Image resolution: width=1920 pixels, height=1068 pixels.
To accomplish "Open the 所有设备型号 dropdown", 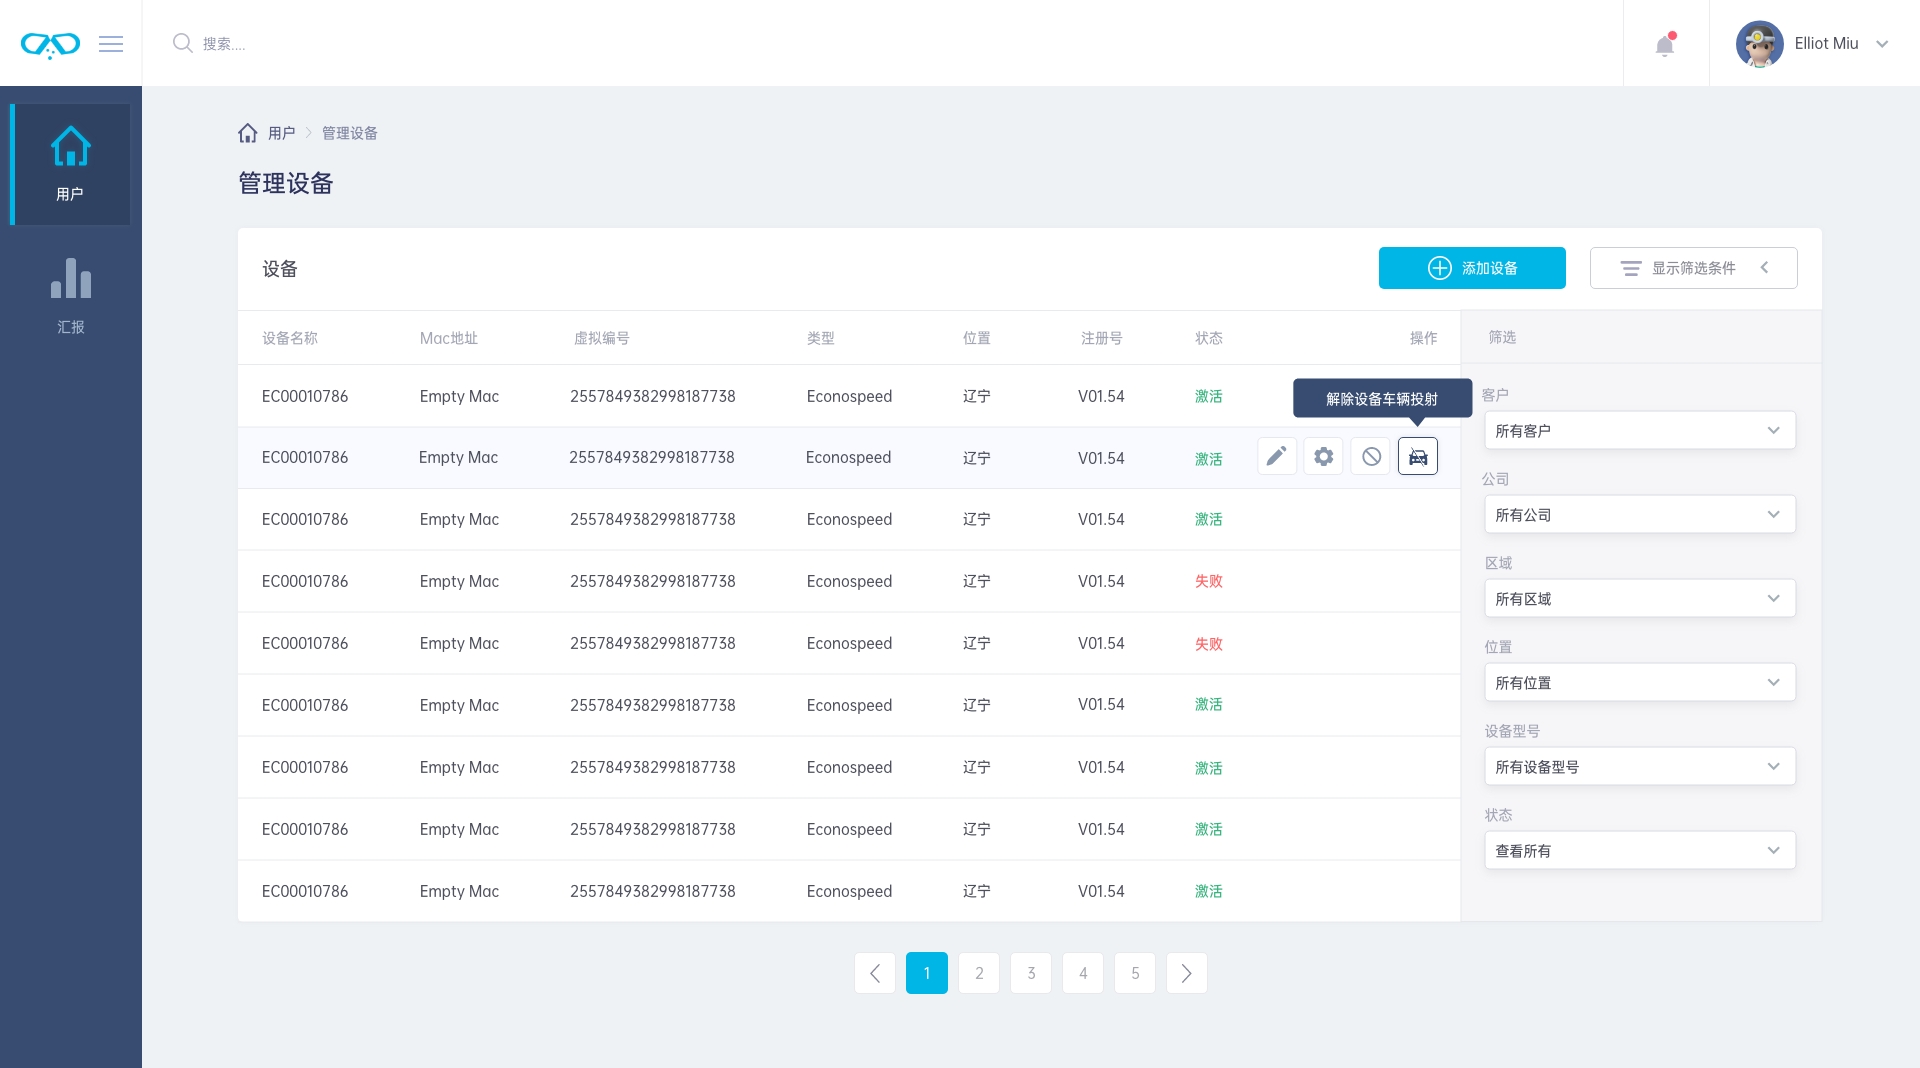I will click(1639, 767).
